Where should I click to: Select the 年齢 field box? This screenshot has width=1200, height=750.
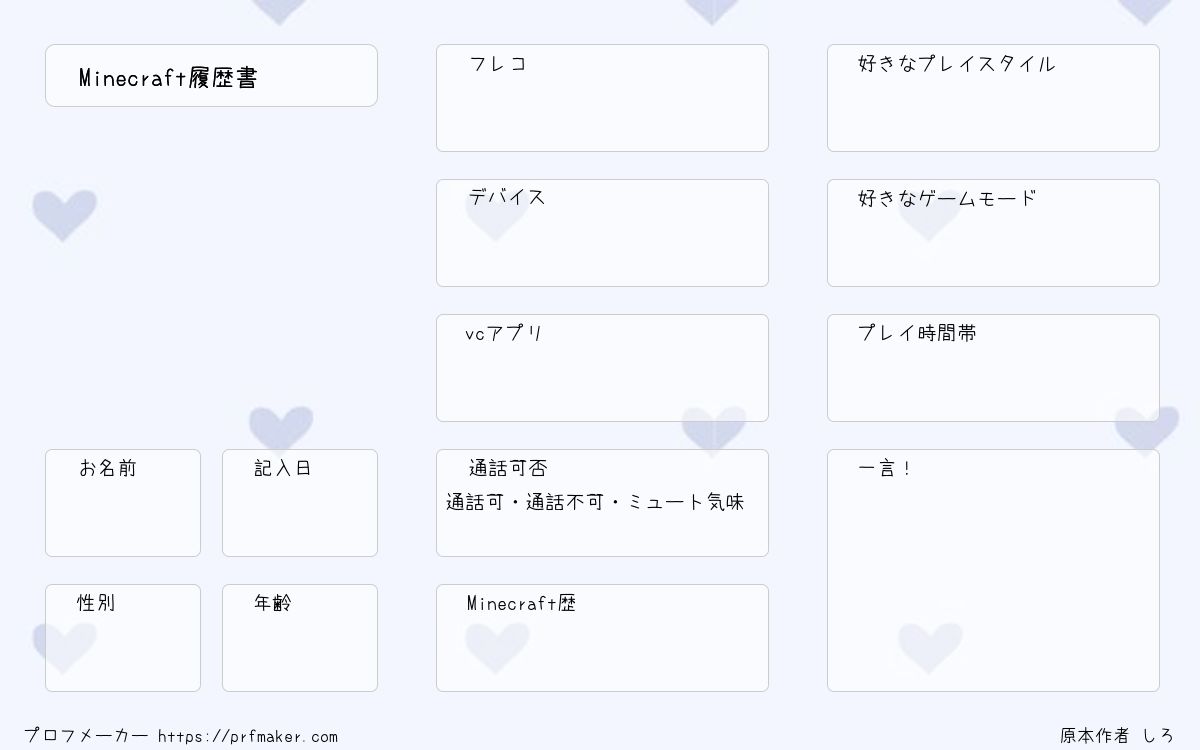(300, 638)
